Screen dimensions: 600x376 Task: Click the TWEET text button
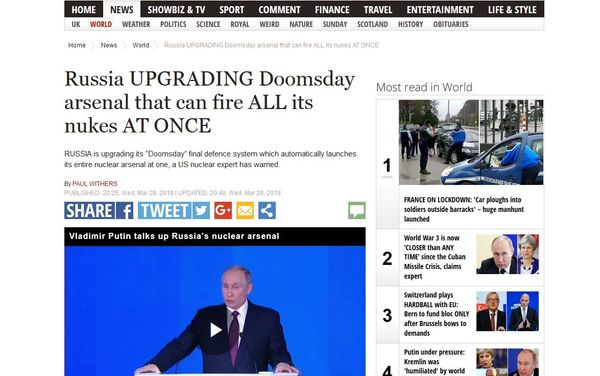[x=165, y=211]
